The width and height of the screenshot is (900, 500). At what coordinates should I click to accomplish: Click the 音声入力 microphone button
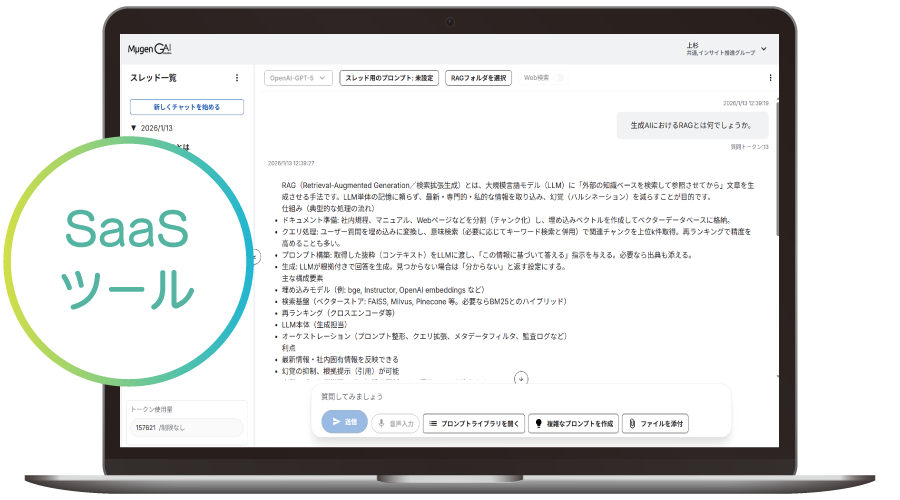click(395, 424)
